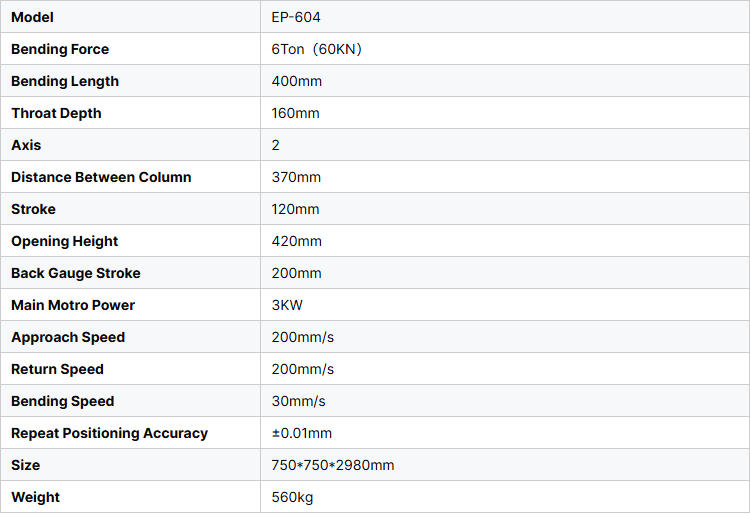
Task: Click the 420mm opening height value
Action: pos(296,241)
